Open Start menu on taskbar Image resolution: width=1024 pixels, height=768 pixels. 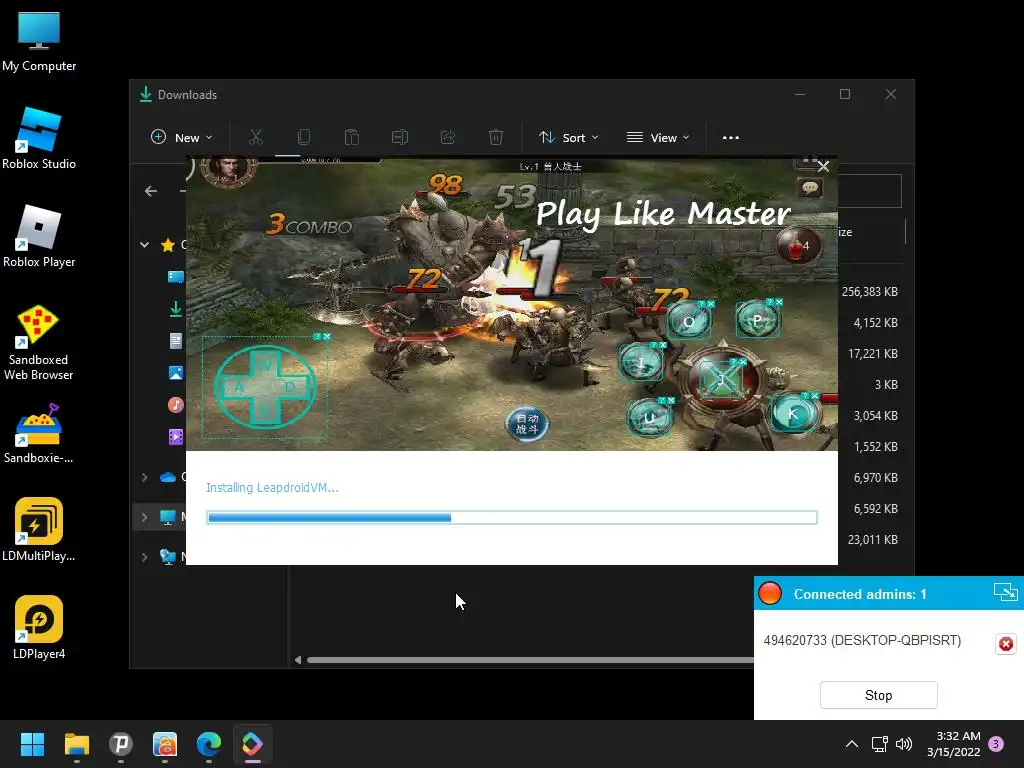click(x=32, y=744)
